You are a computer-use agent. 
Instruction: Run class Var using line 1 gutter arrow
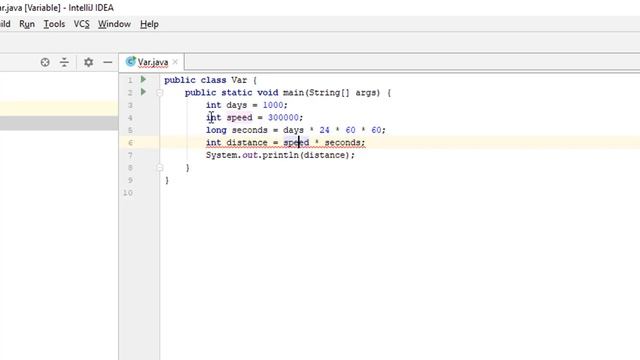point(143,79)
